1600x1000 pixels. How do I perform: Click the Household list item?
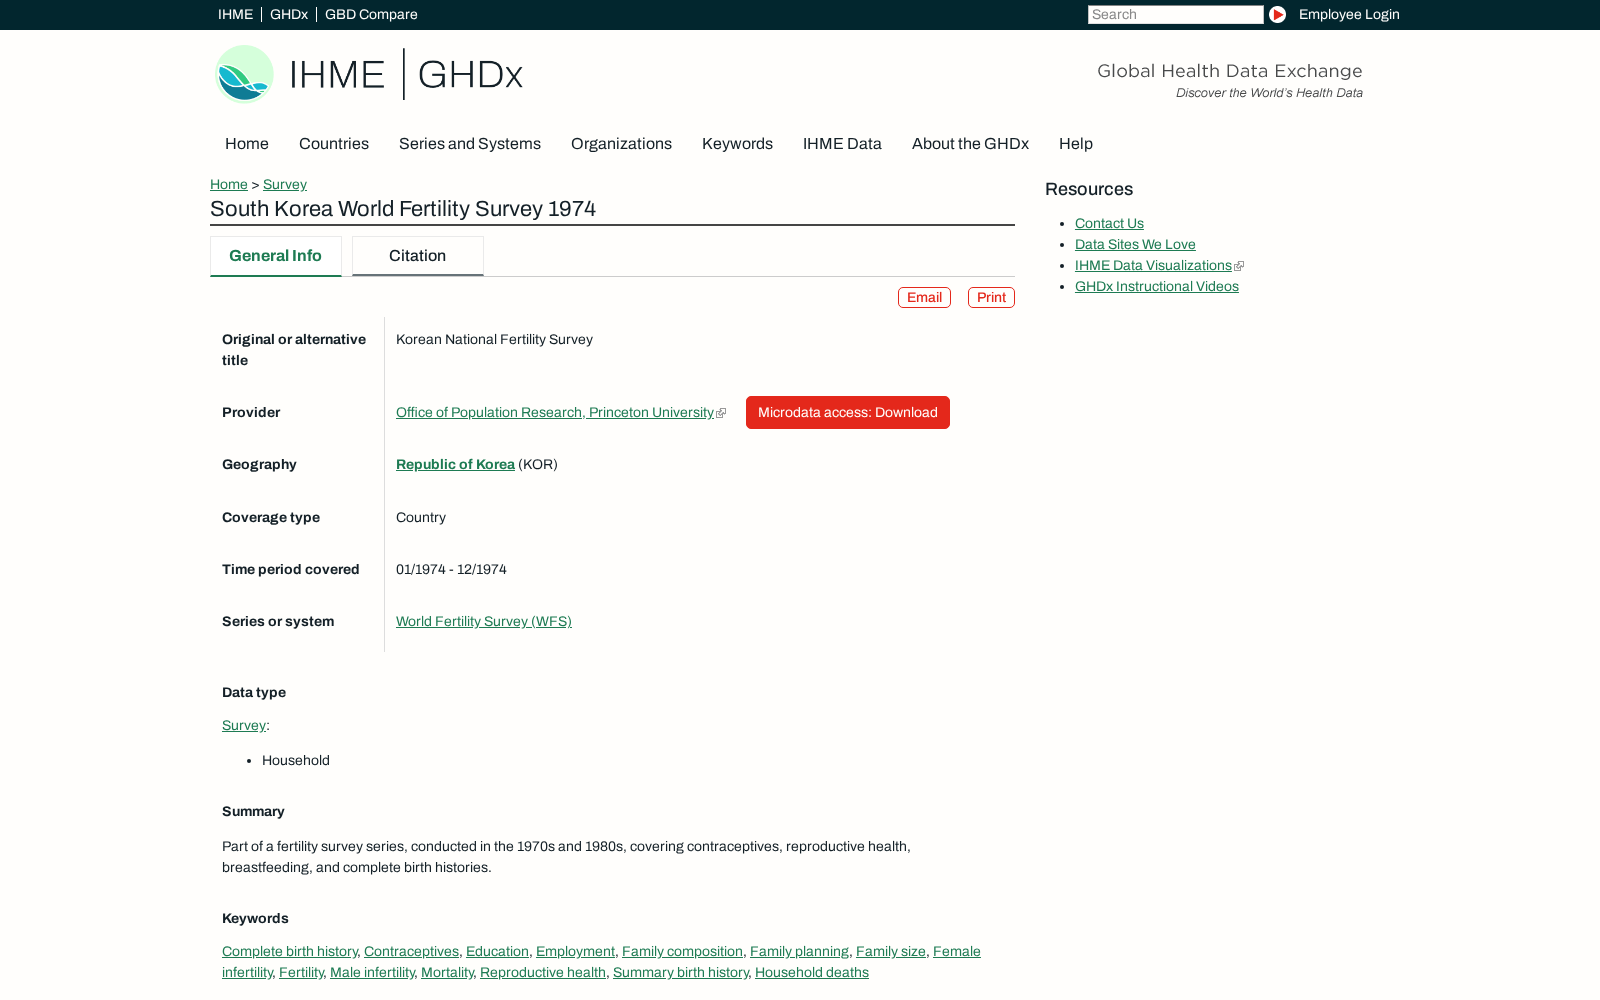tap(296, 761)
